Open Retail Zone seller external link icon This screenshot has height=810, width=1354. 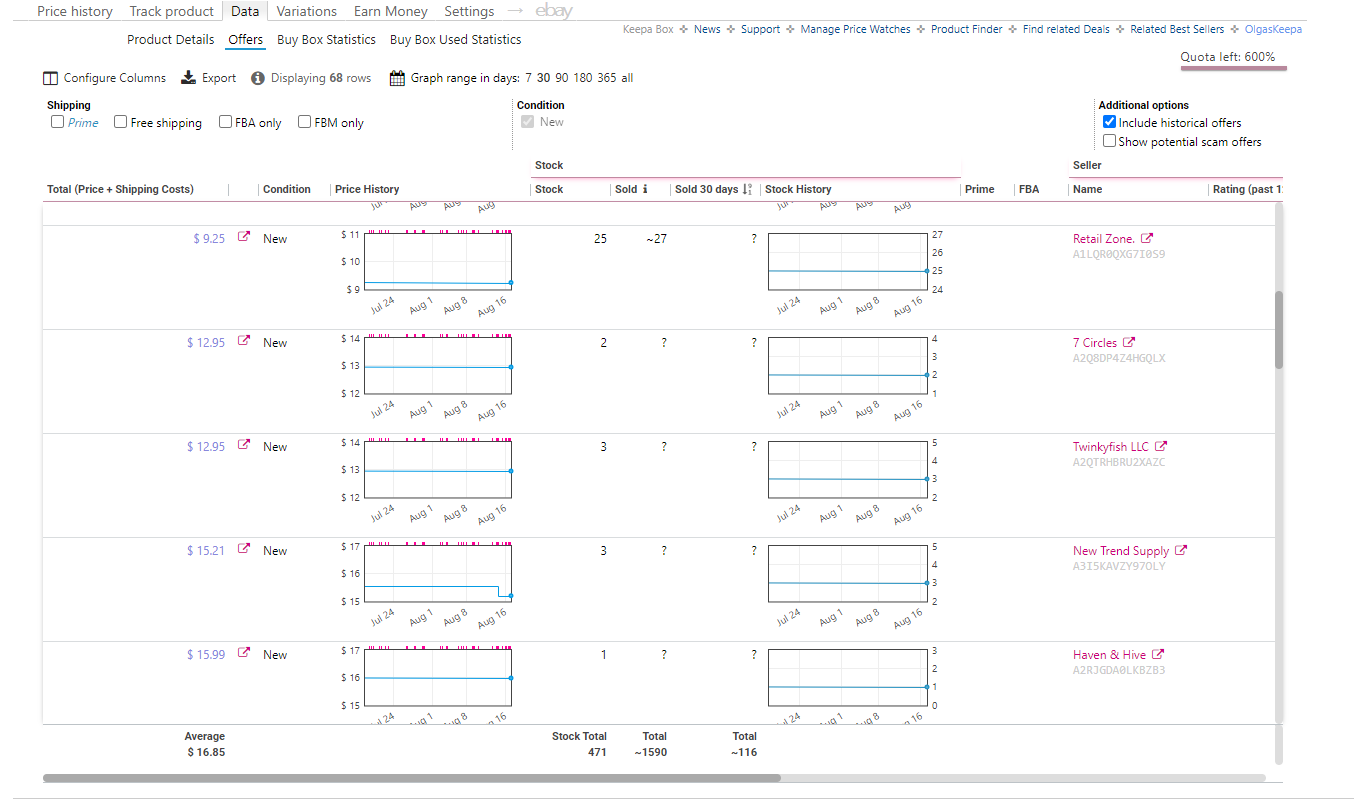pos(1147,238)
